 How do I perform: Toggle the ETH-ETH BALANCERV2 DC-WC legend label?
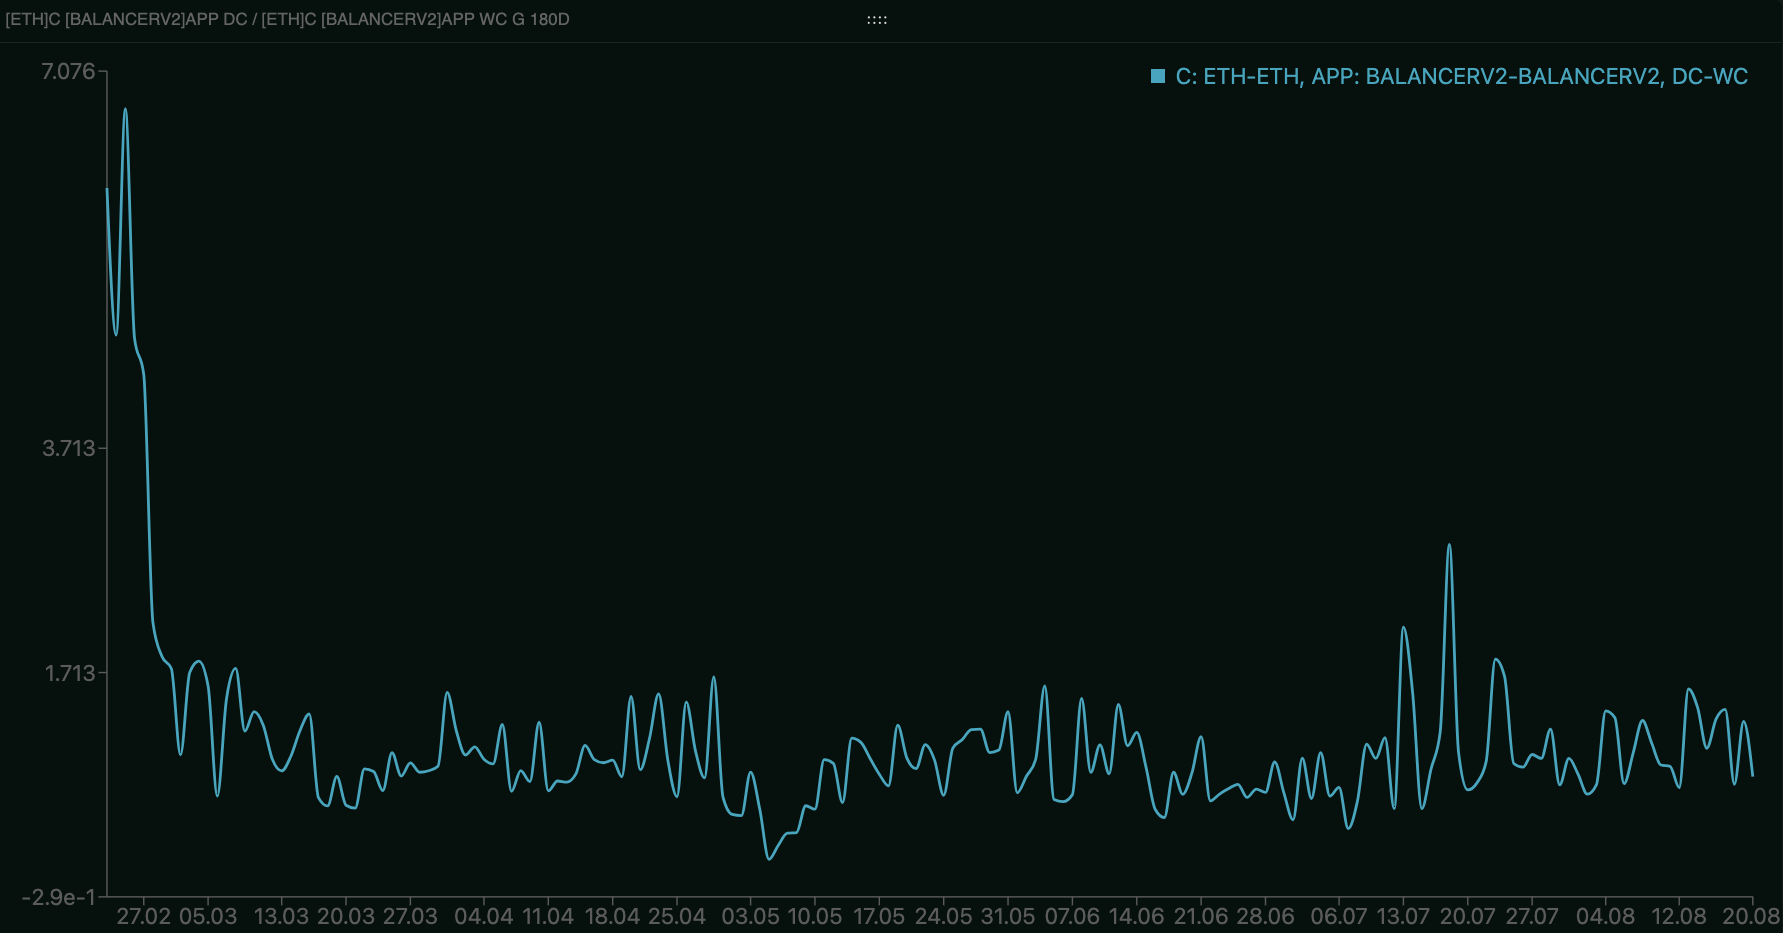tap(1461, 77)
